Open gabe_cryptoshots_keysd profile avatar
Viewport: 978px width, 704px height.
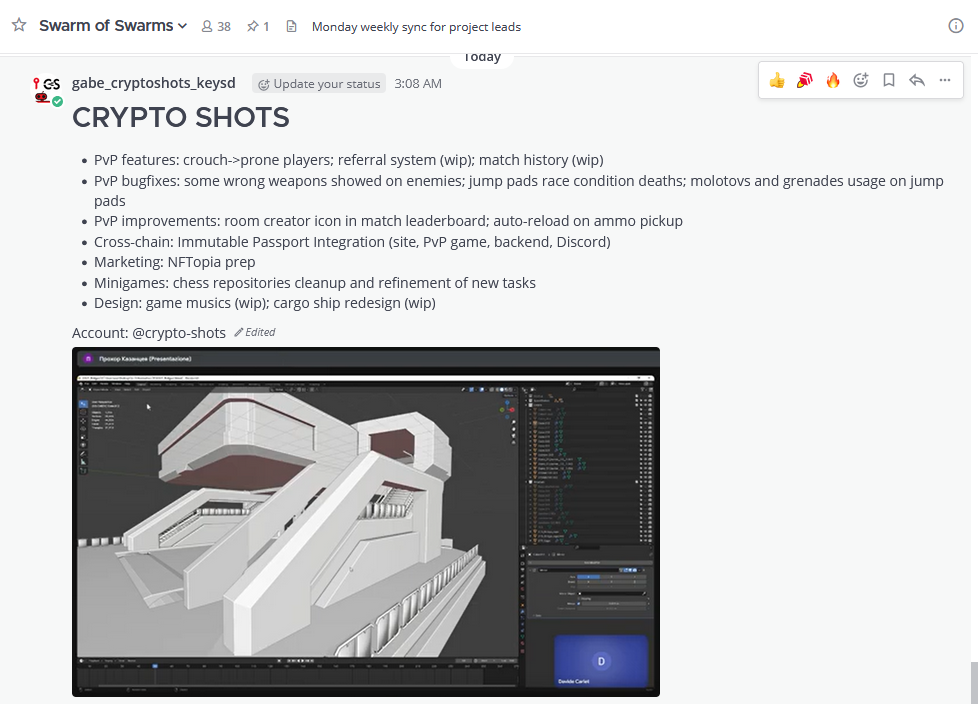point(47,91)
